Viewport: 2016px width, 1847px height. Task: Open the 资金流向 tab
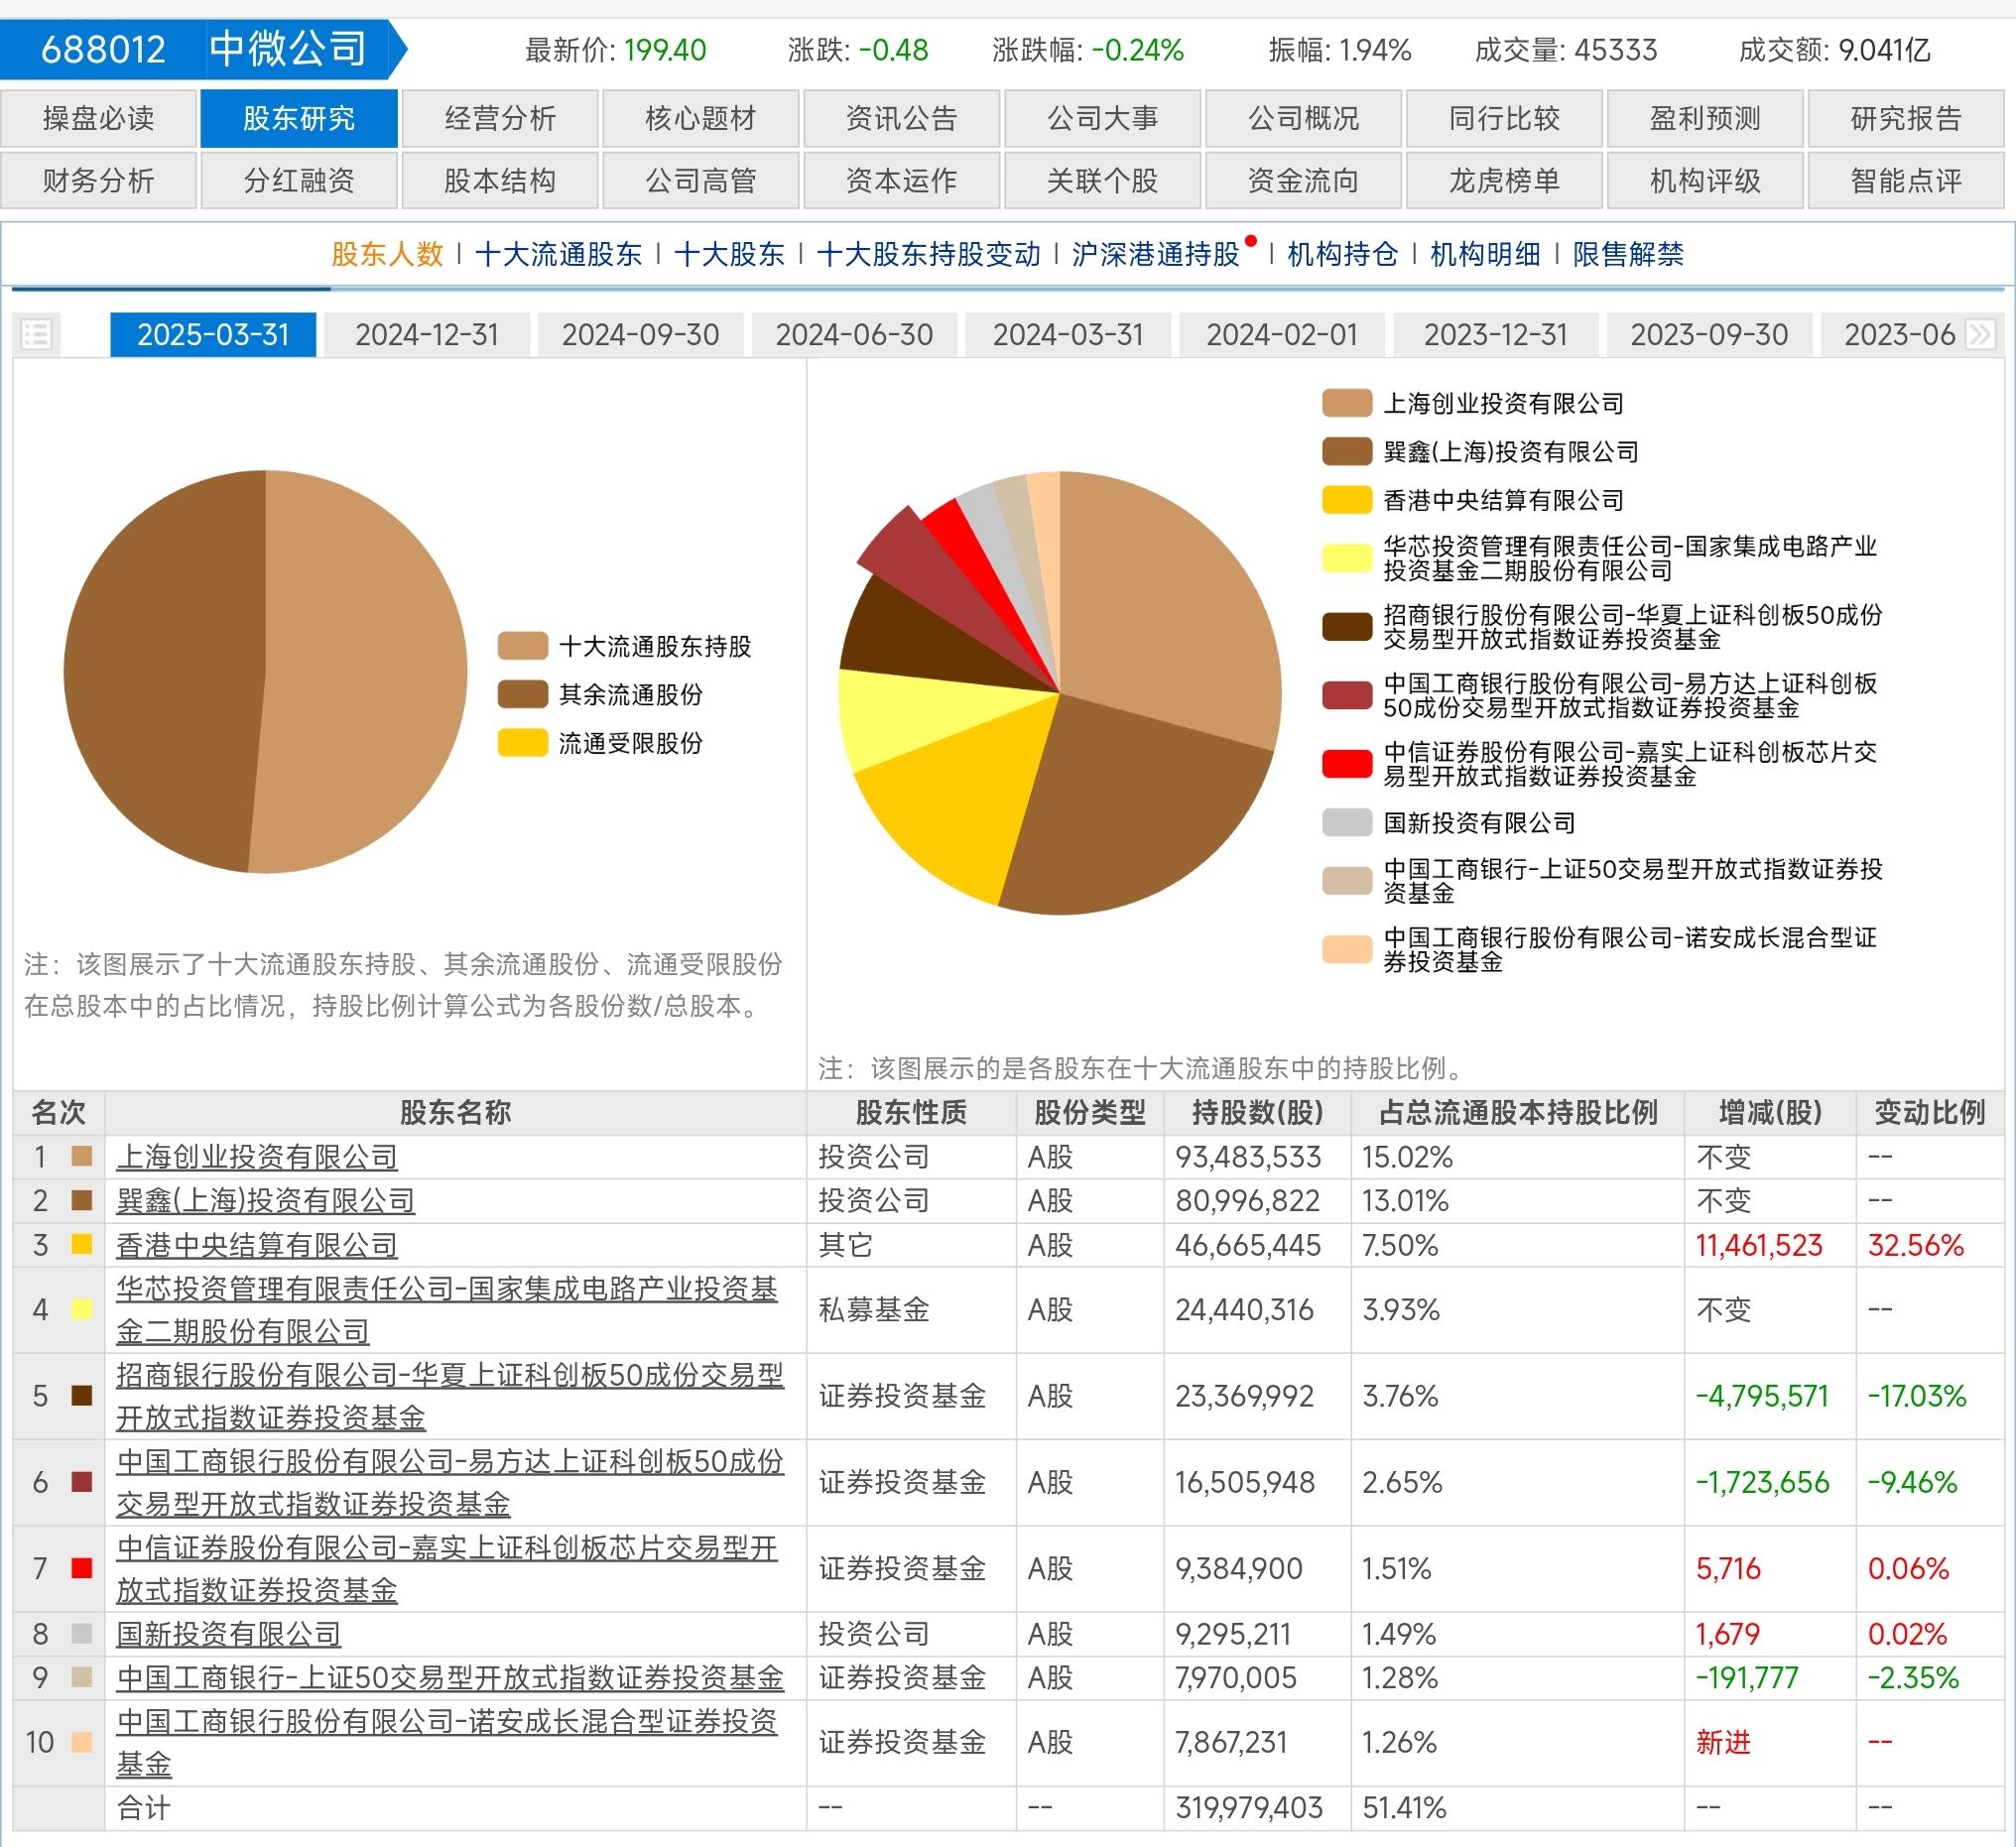coord(1303,181)
